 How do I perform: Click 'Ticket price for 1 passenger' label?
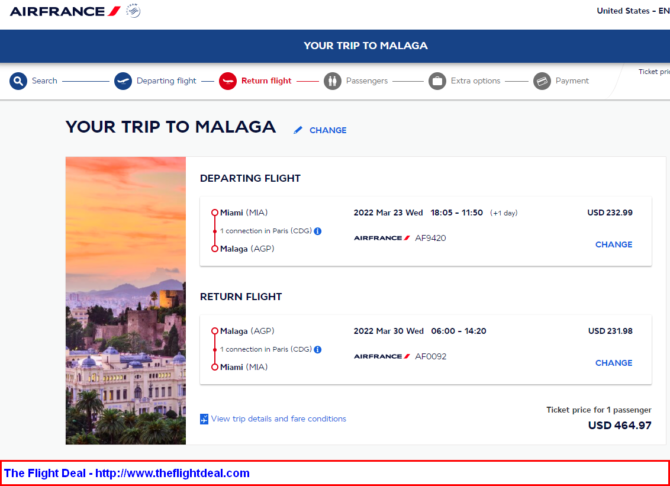pos(599,410)
